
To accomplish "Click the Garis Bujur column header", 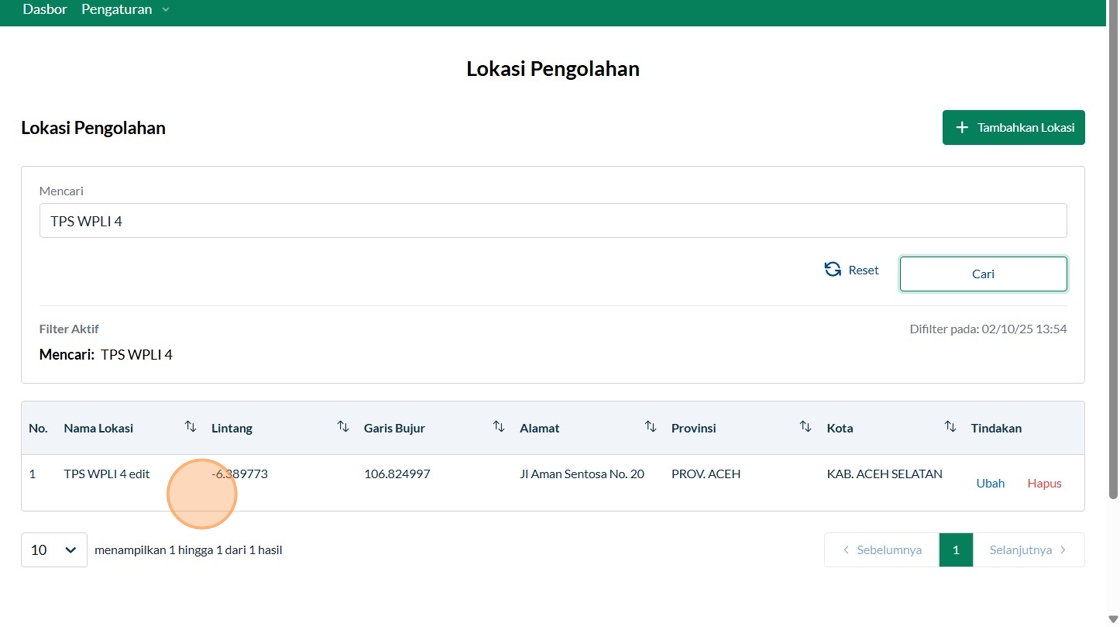I will 394,428.
